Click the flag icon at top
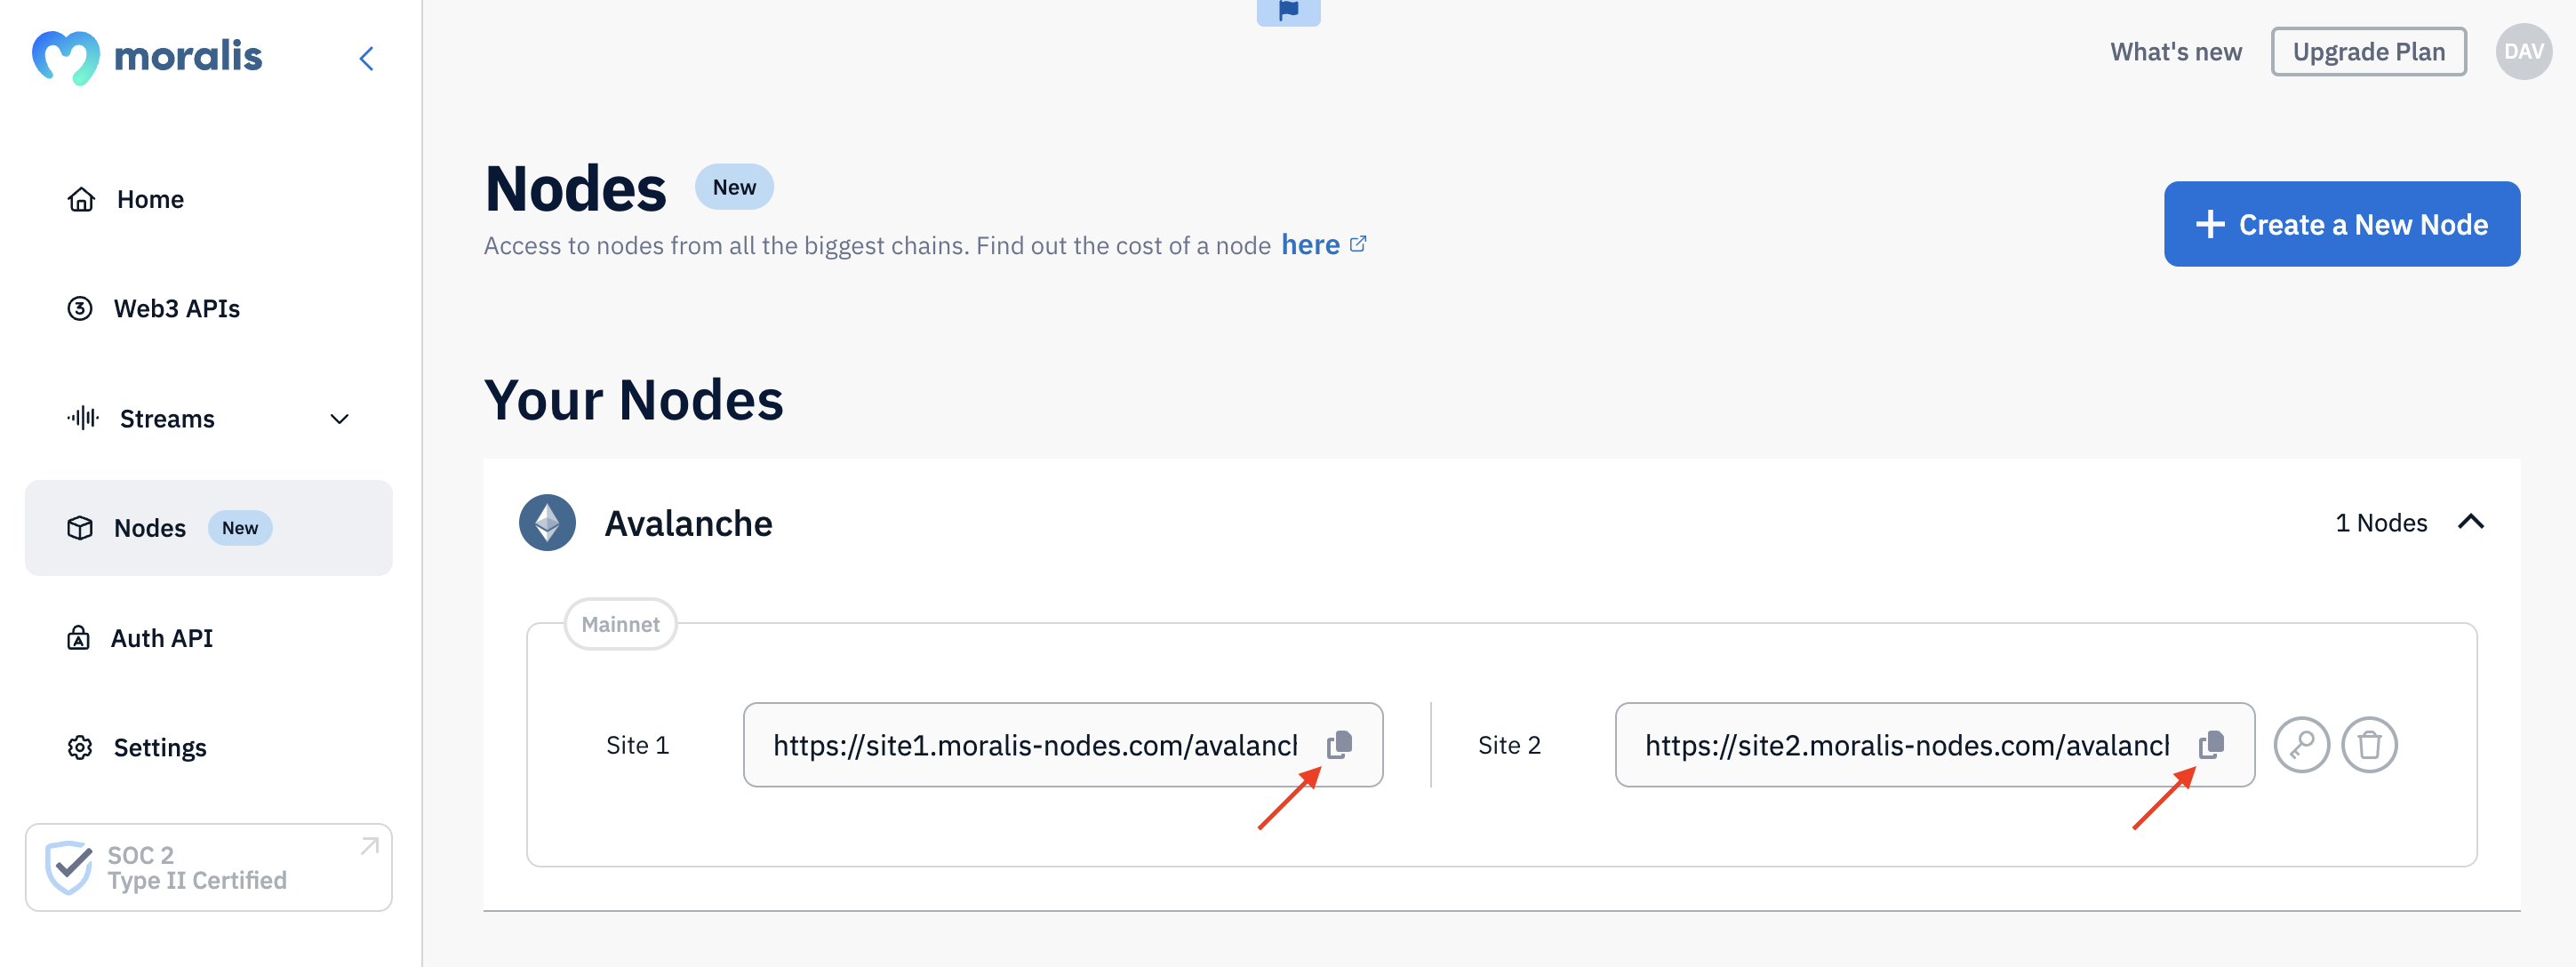This screenshot has height=967, width=2576. 1288,11
